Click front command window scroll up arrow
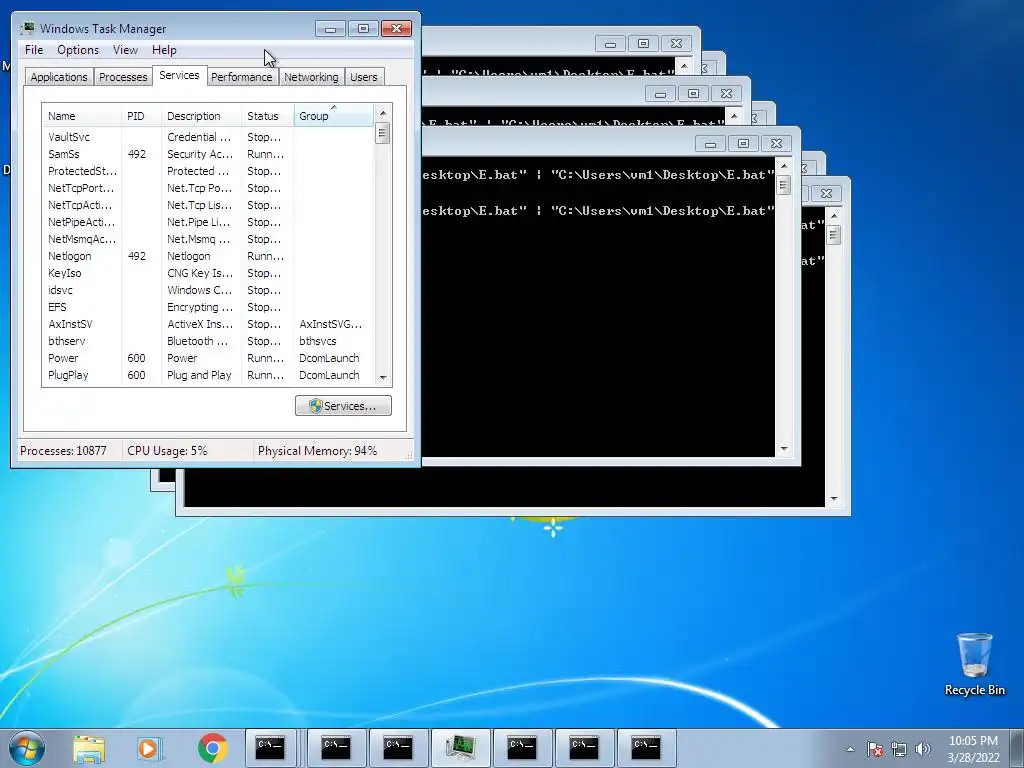This screenshot has width=1024, height=768. [x=784, y=166]
